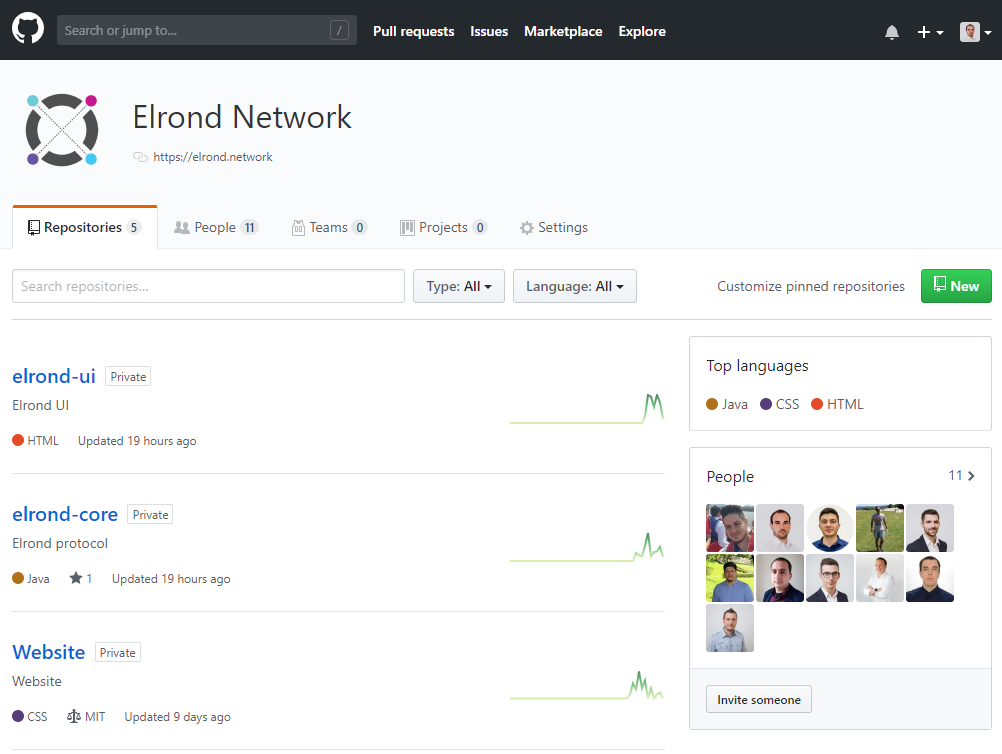Viewport: 1002px width, 754px height.
Task: Open the Settings tab
Action: [553, 227]
